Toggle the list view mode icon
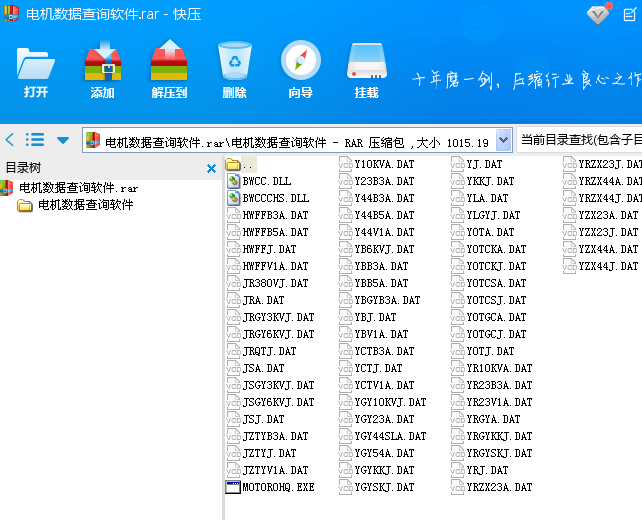The image size is (642, 520). [35, 140]
